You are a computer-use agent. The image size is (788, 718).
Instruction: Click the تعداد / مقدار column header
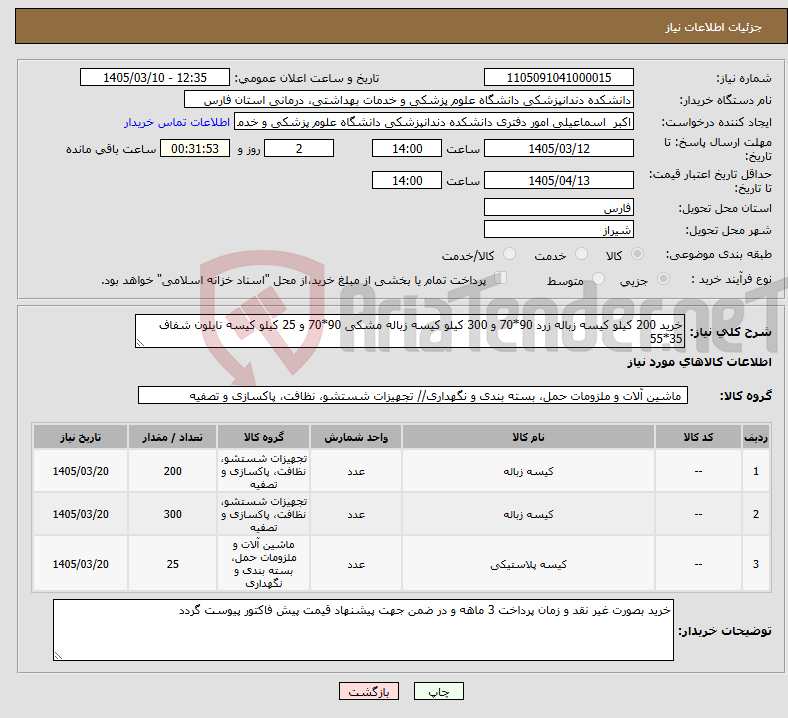172,437
